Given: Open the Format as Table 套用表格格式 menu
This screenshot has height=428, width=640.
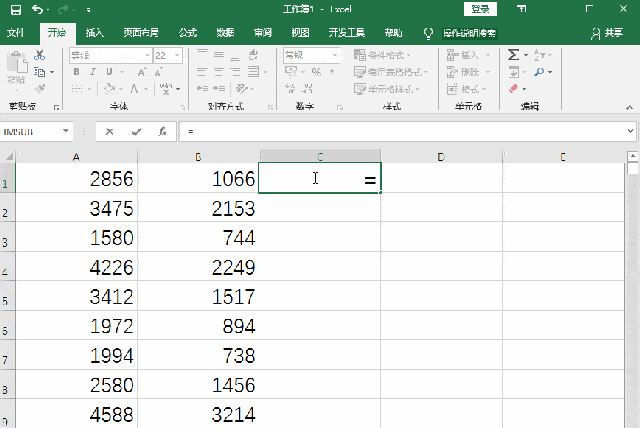Looking at the screenshot, I should click(x=391, y=72).
